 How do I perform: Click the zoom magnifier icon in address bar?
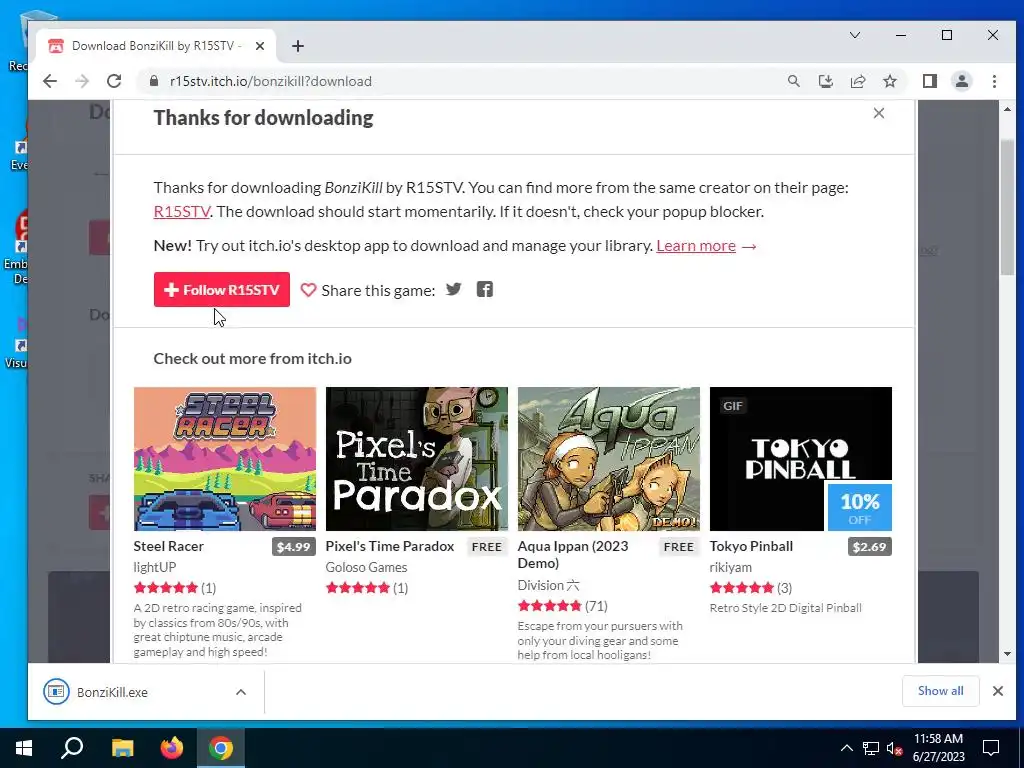coord(793,81)
